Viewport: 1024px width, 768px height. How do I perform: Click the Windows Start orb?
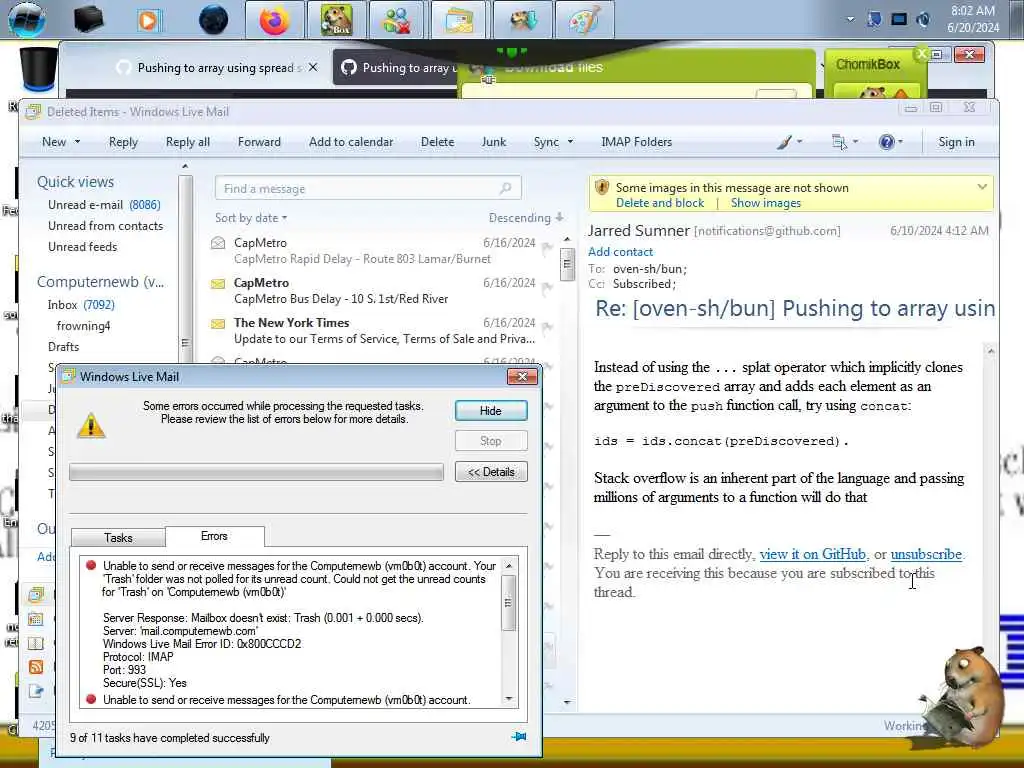click(x=27, y=20)
